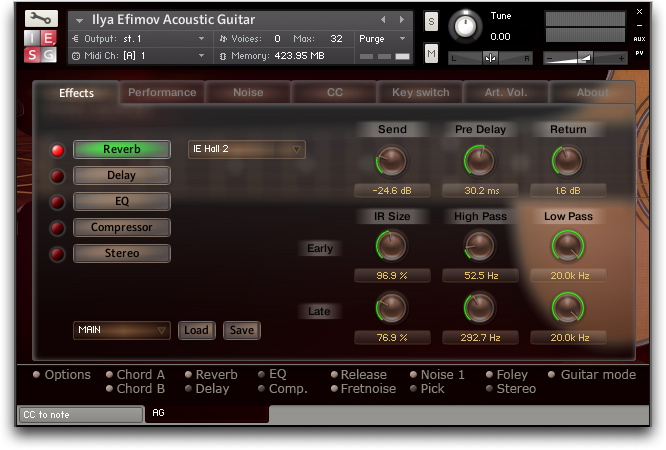Click the Early High Pass knob
This screenshot has width=666, height=450.
coord(480,246)
